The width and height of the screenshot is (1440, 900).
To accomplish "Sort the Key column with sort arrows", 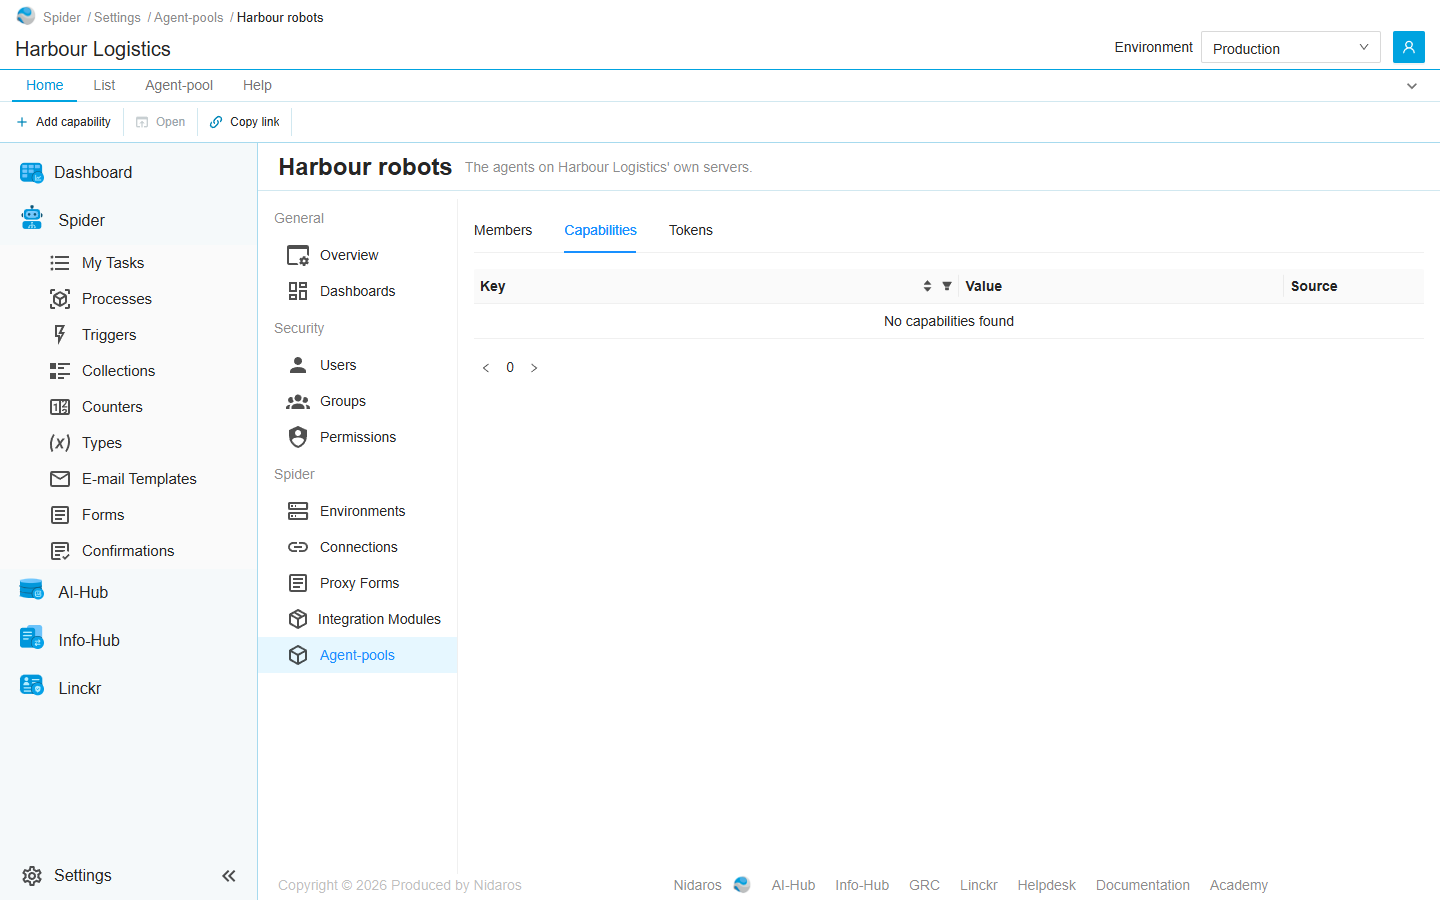I will click(x=927, y=286).
